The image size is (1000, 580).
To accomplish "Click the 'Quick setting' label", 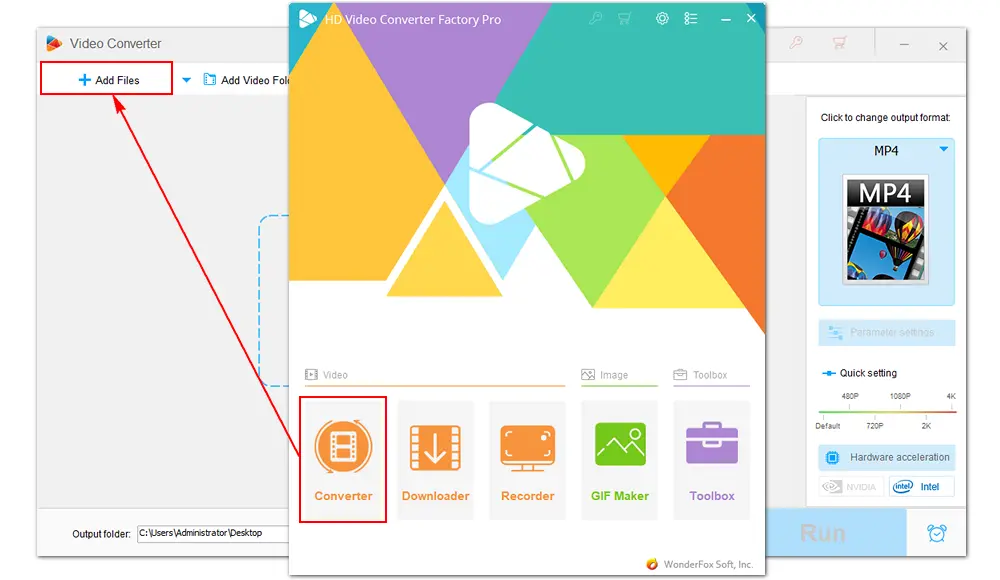I will tap(868, 373).
